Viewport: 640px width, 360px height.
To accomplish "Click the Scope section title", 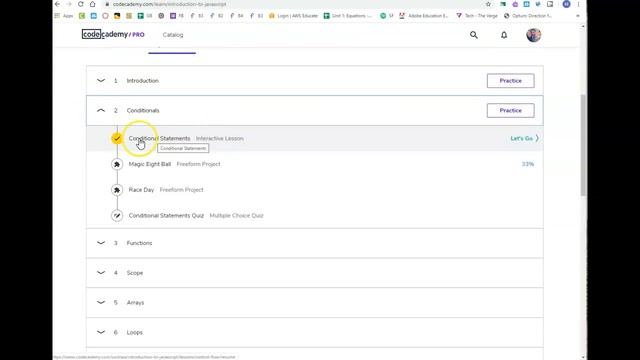I will point(135,273).
